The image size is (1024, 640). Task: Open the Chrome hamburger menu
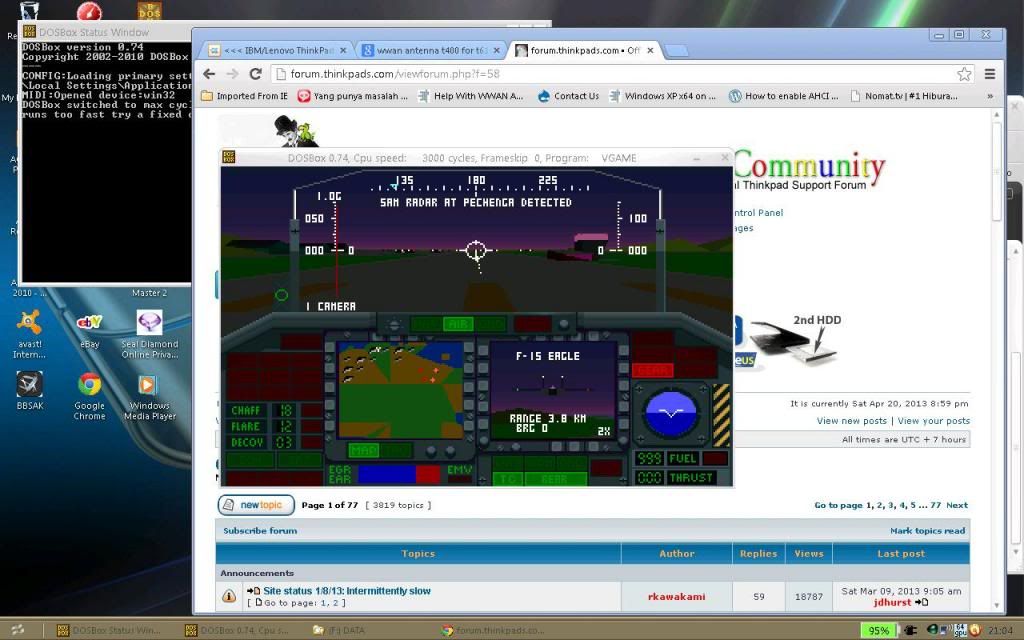[989, 74]
